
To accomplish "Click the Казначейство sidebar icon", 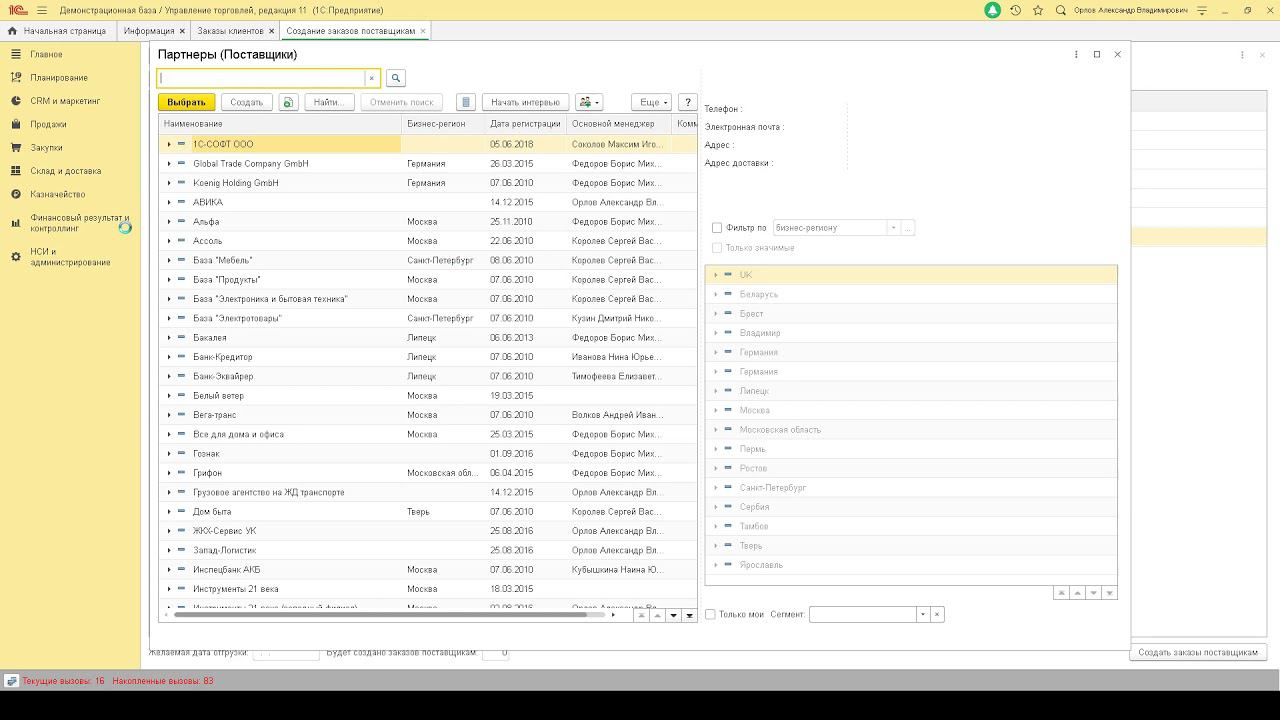I will click(x=16, y=194).
